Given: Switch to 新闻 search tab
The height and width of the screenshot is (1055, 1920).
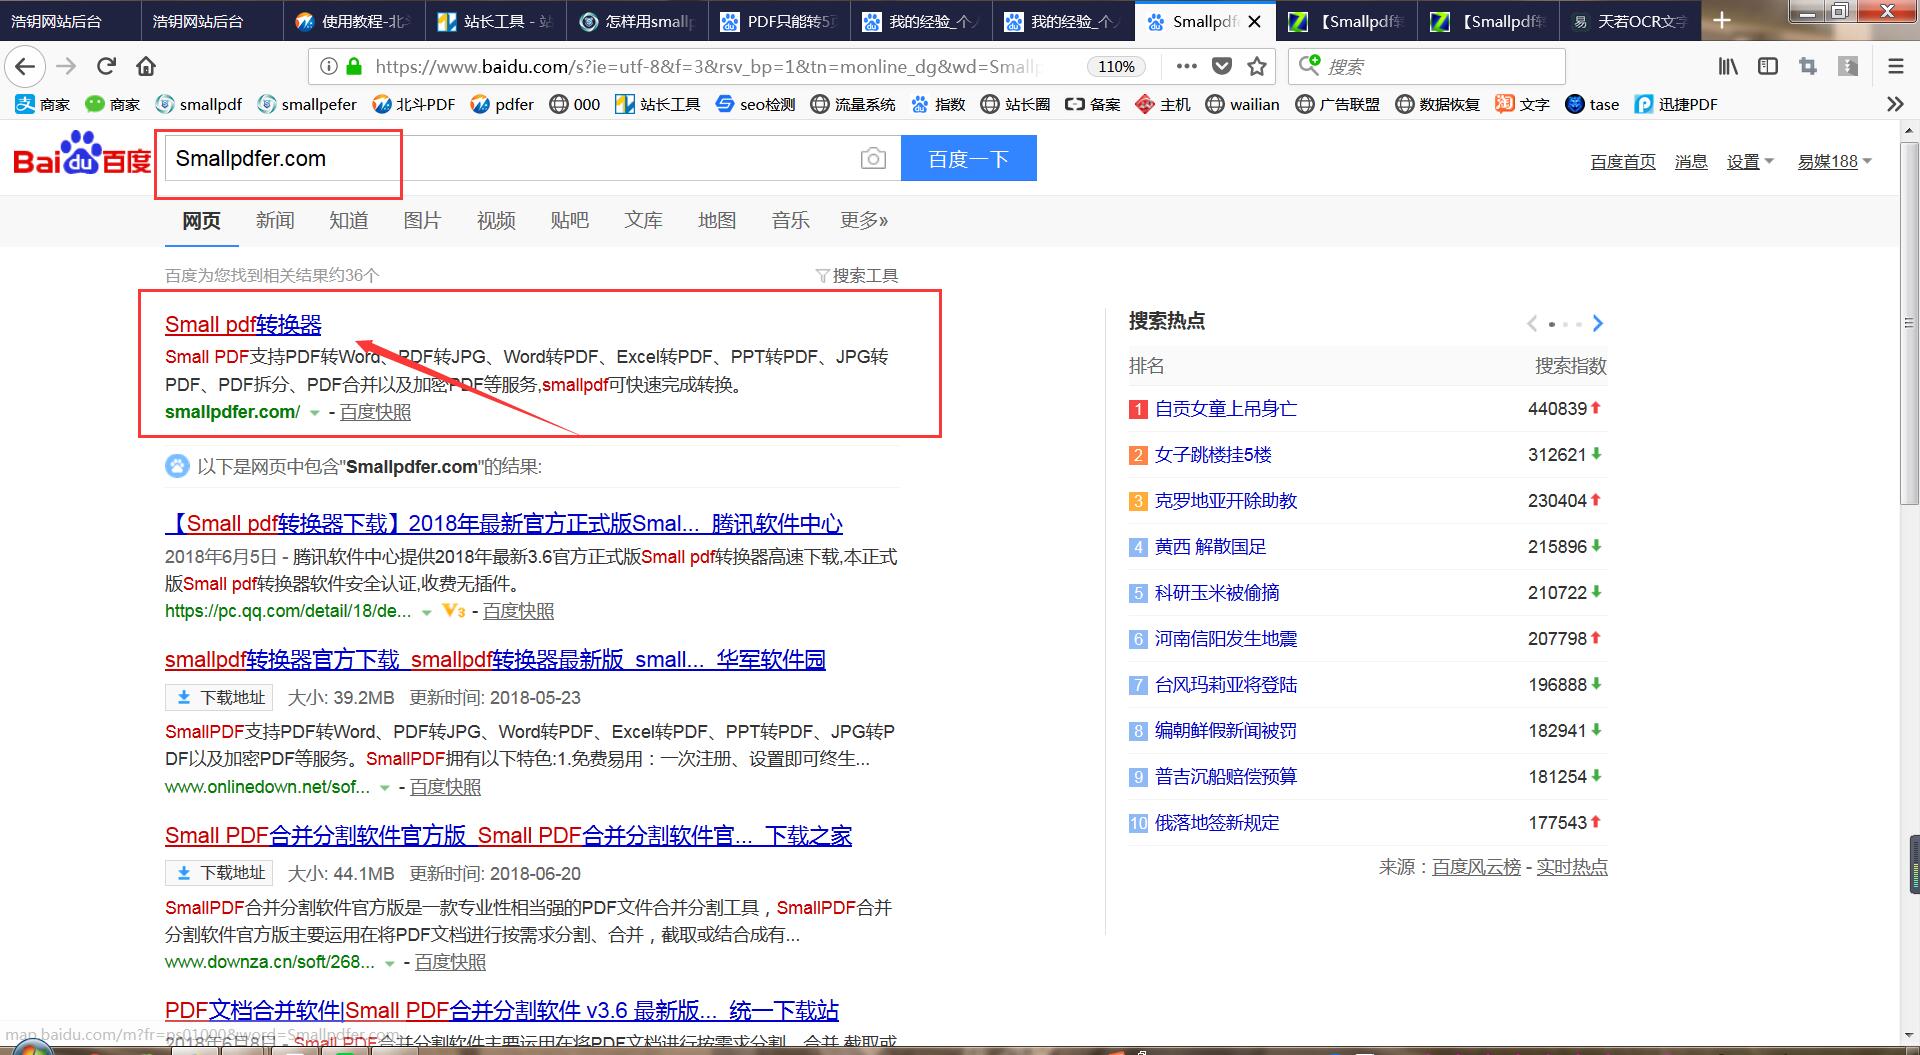Looking at the screenshot, I should tap(275, 220).
